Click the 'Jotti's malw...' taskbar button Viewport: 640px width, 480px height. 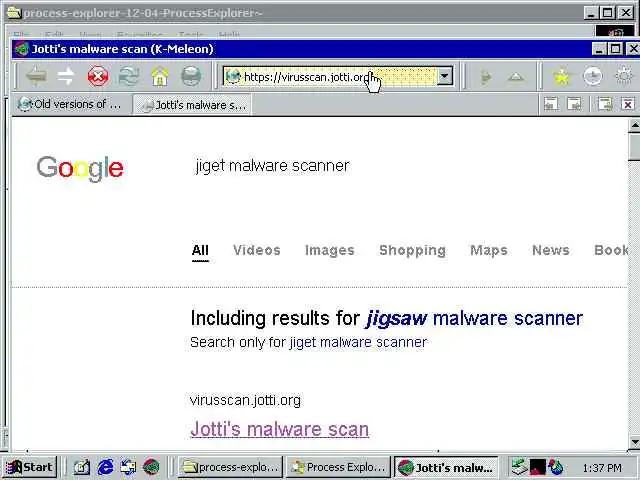(446, 467)
